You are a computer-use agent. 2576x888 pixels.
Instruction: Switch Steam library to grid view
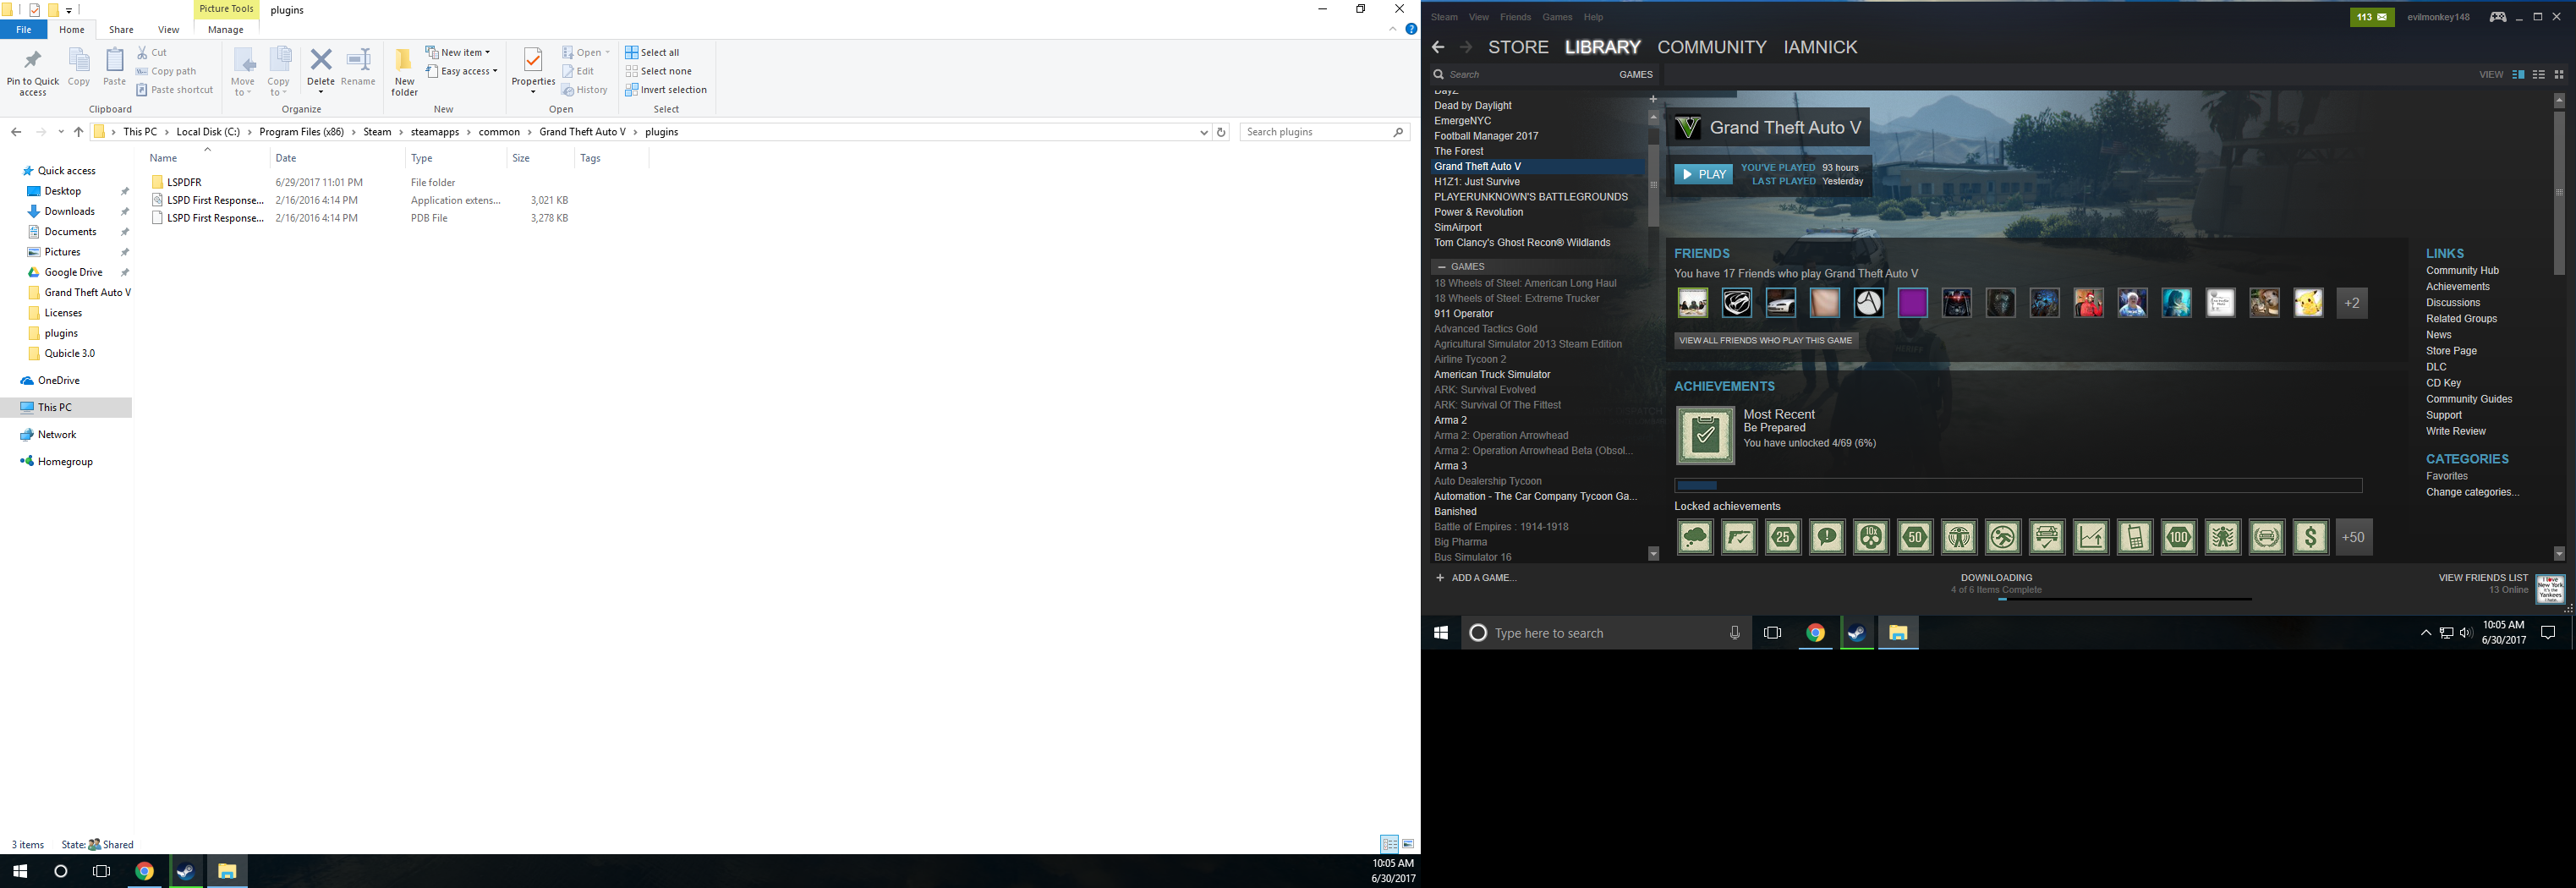(2558, 74)
